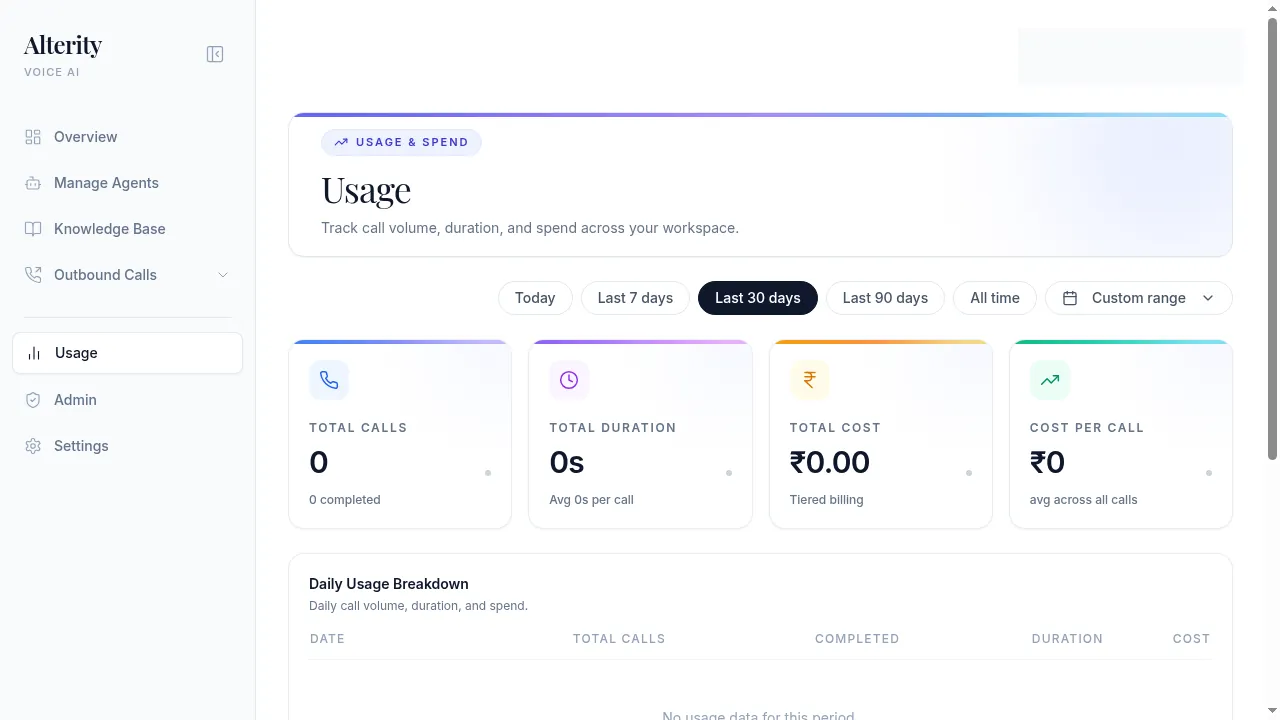The height and width of the screenshot is (720, 1280).
Task: Click the 'avg across all calls' text
Action: (1084, 500)
